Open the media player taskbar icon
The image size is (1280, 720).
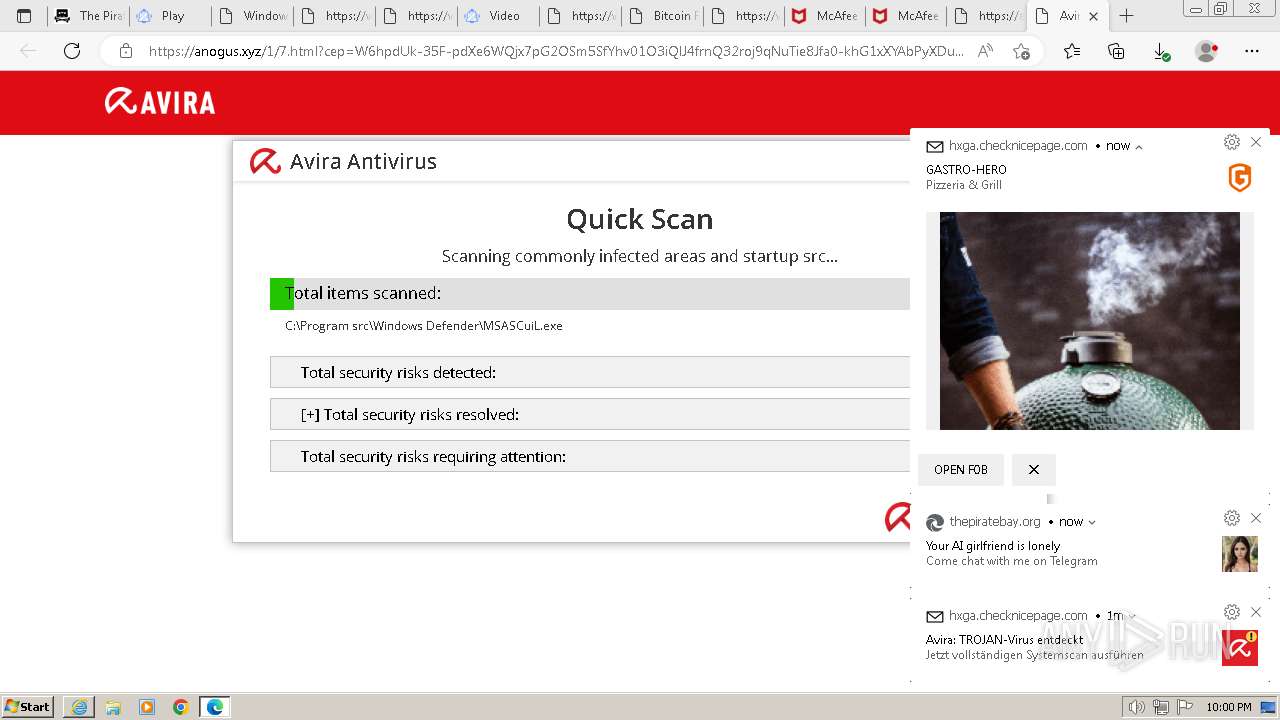[147, 707]
